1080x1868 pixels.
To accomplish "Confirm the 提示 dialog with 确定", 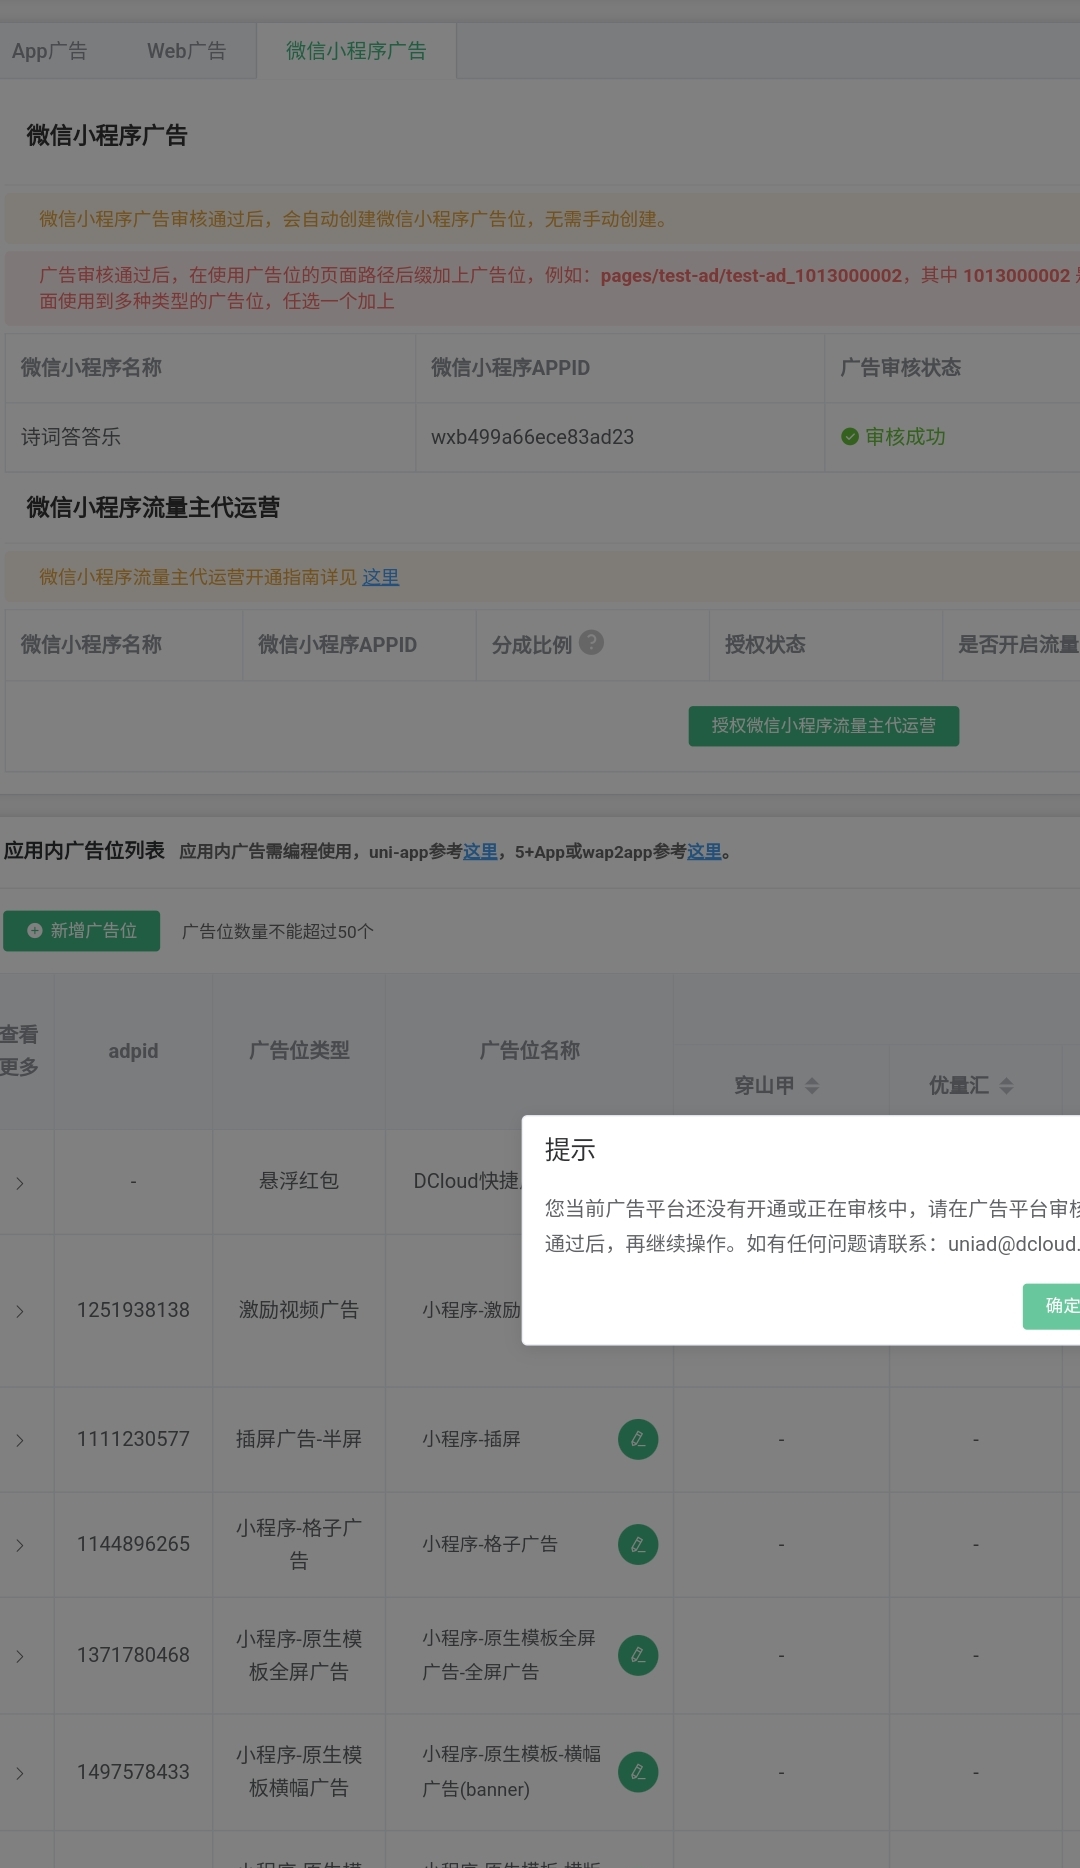I will (1058, 1306).
